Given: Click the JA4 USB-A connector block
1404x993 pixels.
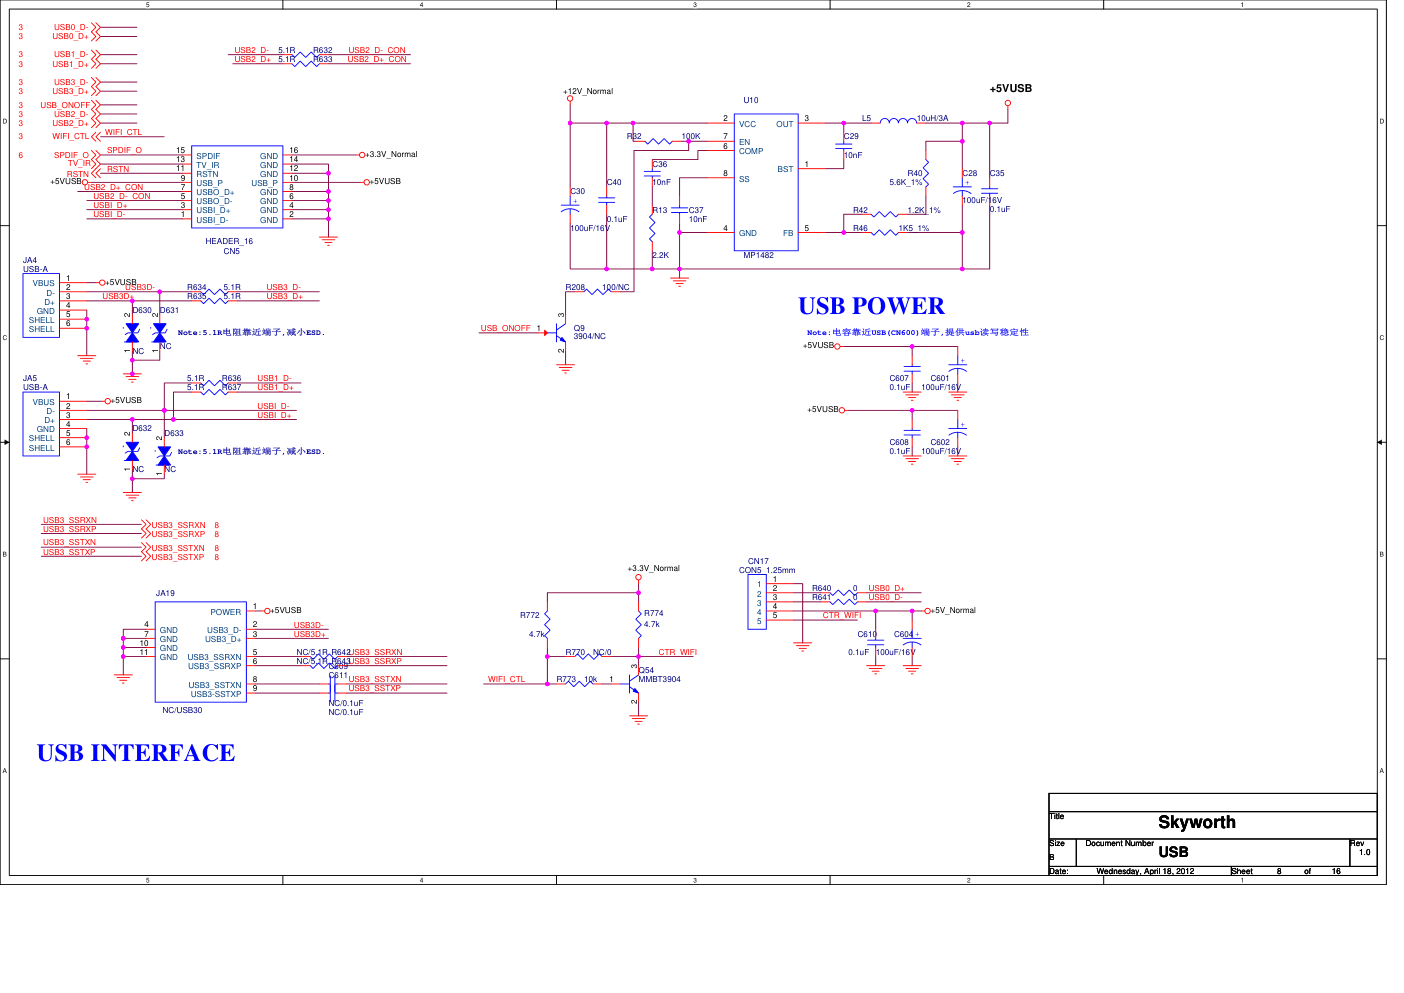Looking at the screenshot, I should pyautogui.click(x=41, y=306).
